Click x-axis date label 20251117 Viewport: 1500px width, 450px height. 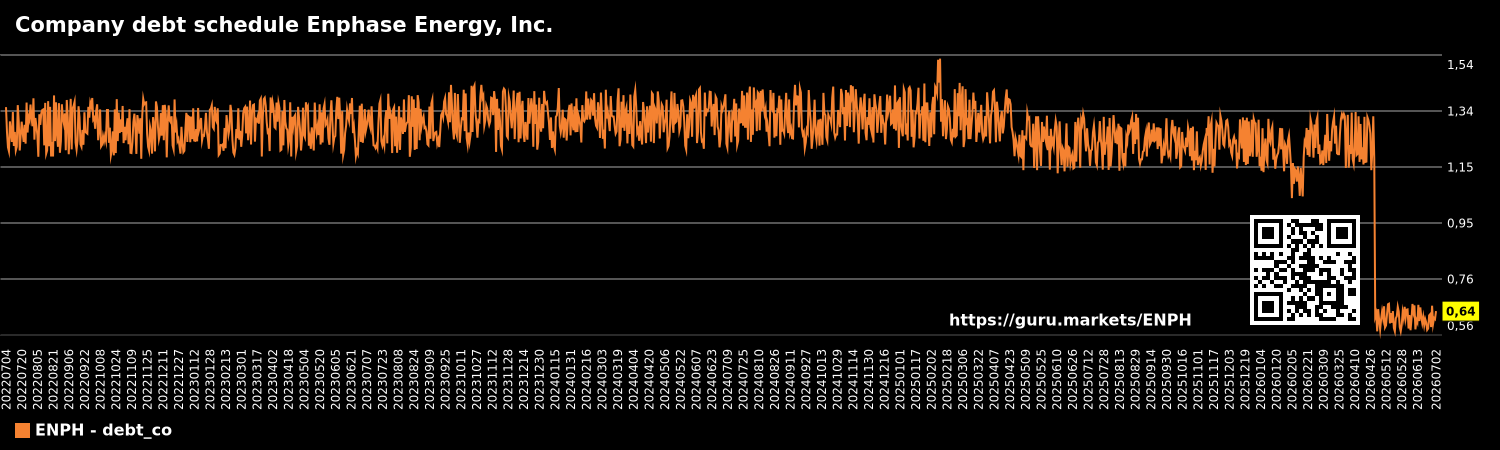point(1215,379)
